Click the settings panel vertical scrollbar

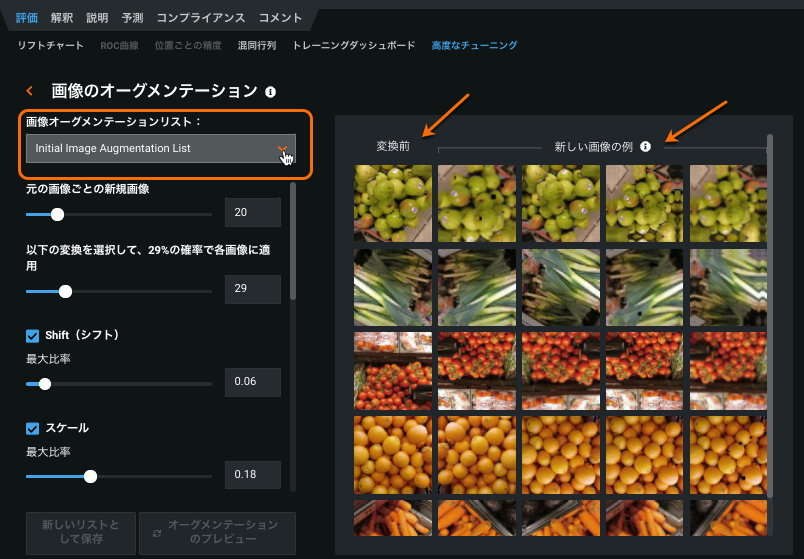293,241
